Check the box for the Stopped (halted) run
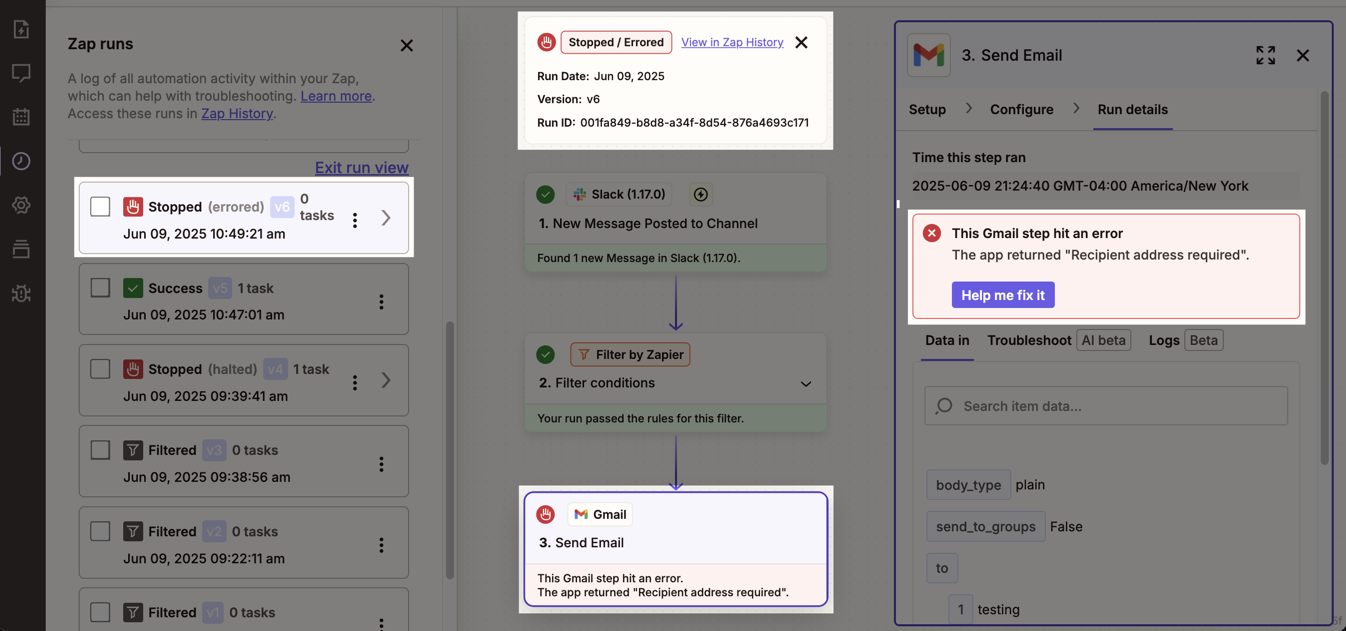 100,369
